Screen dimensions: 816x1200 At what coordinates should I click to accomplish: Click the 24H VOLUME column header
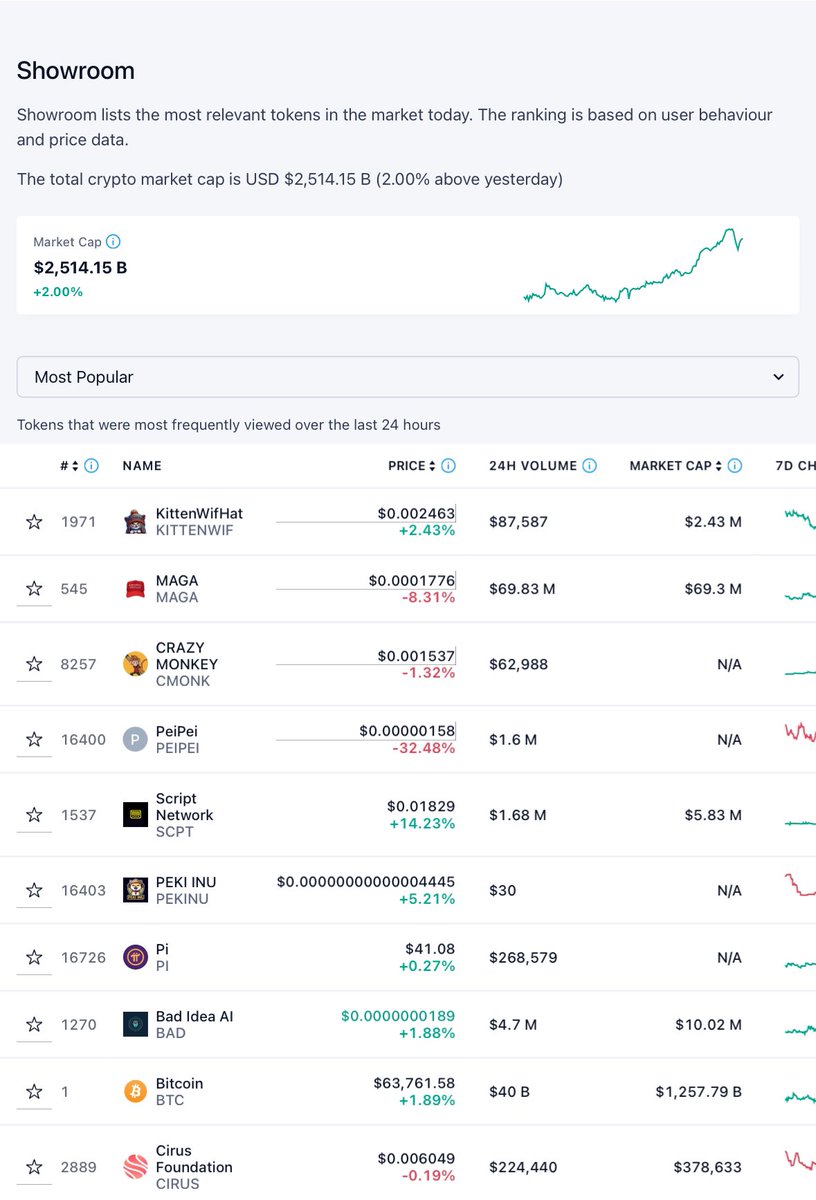(533, 466)
